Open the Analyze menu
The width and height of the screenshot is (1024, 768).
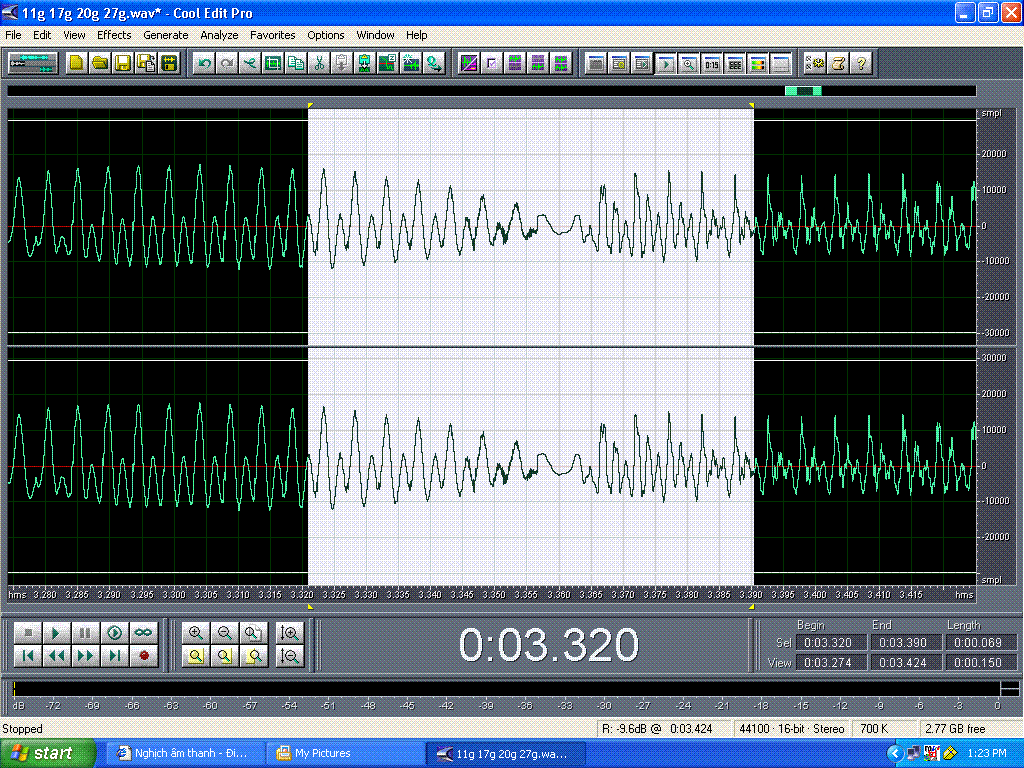(x=219, y=35)
